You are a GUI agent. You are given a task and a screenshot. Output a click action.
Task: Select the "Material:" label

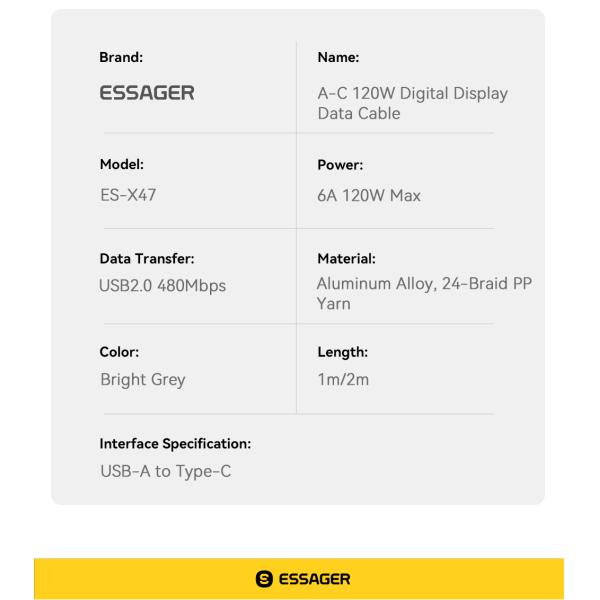tap(345, 259)
